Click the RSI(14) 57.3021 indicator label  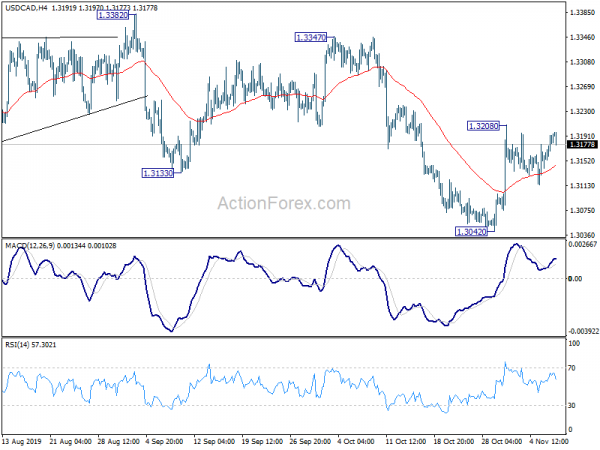(x=31, y=345)
